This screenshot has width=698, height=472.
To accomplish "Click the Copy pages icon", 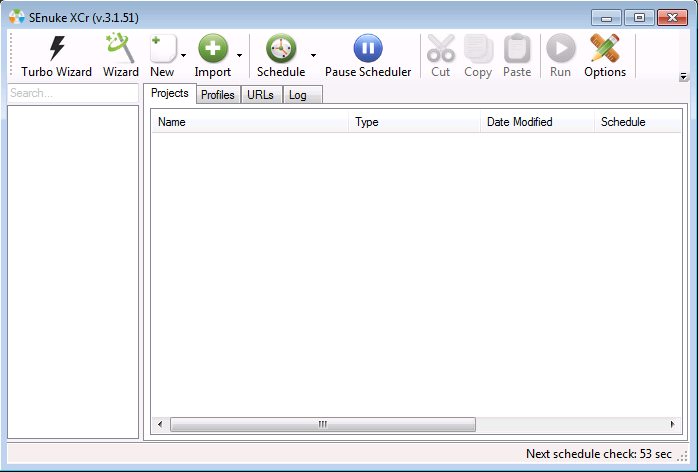I will [478, 48].
